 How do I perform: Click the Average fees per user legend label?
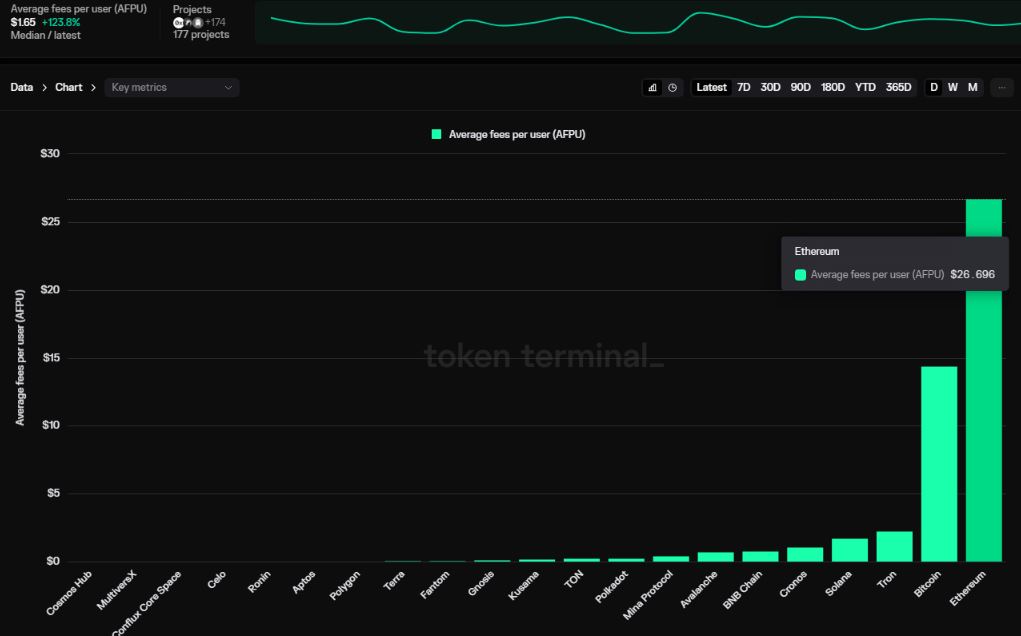point(517,134)
